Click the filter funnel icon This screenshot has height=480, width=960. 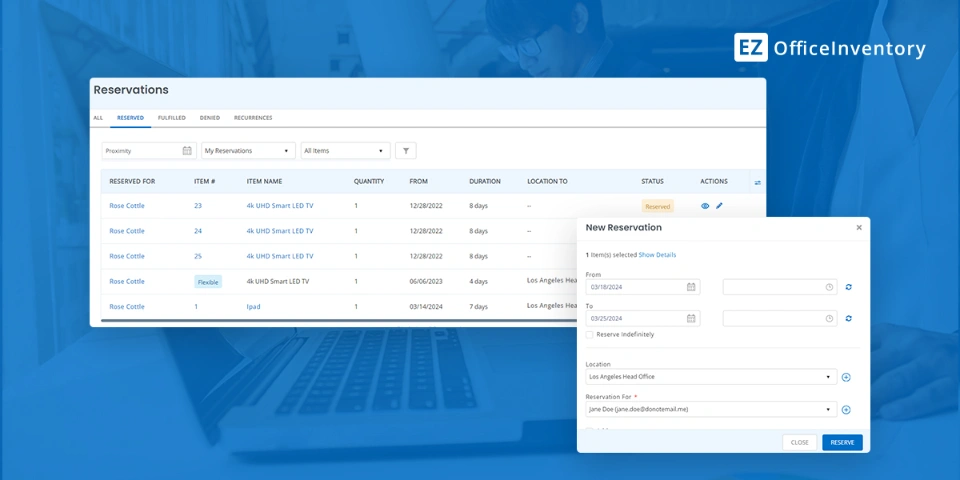coord(405,151)
